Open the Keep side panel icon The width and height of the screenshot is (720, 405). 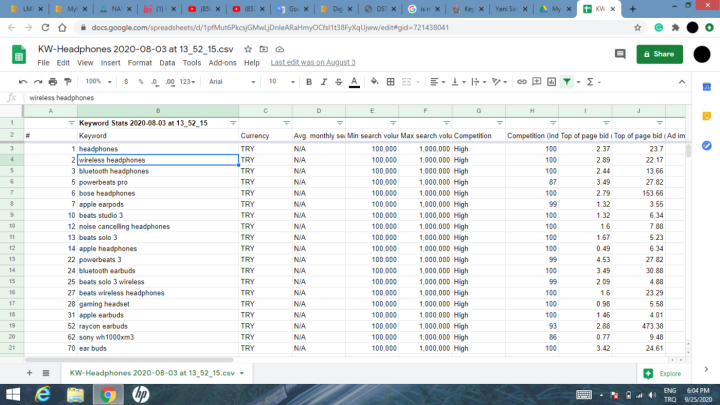pyautogui.click(x=707, y=116)
